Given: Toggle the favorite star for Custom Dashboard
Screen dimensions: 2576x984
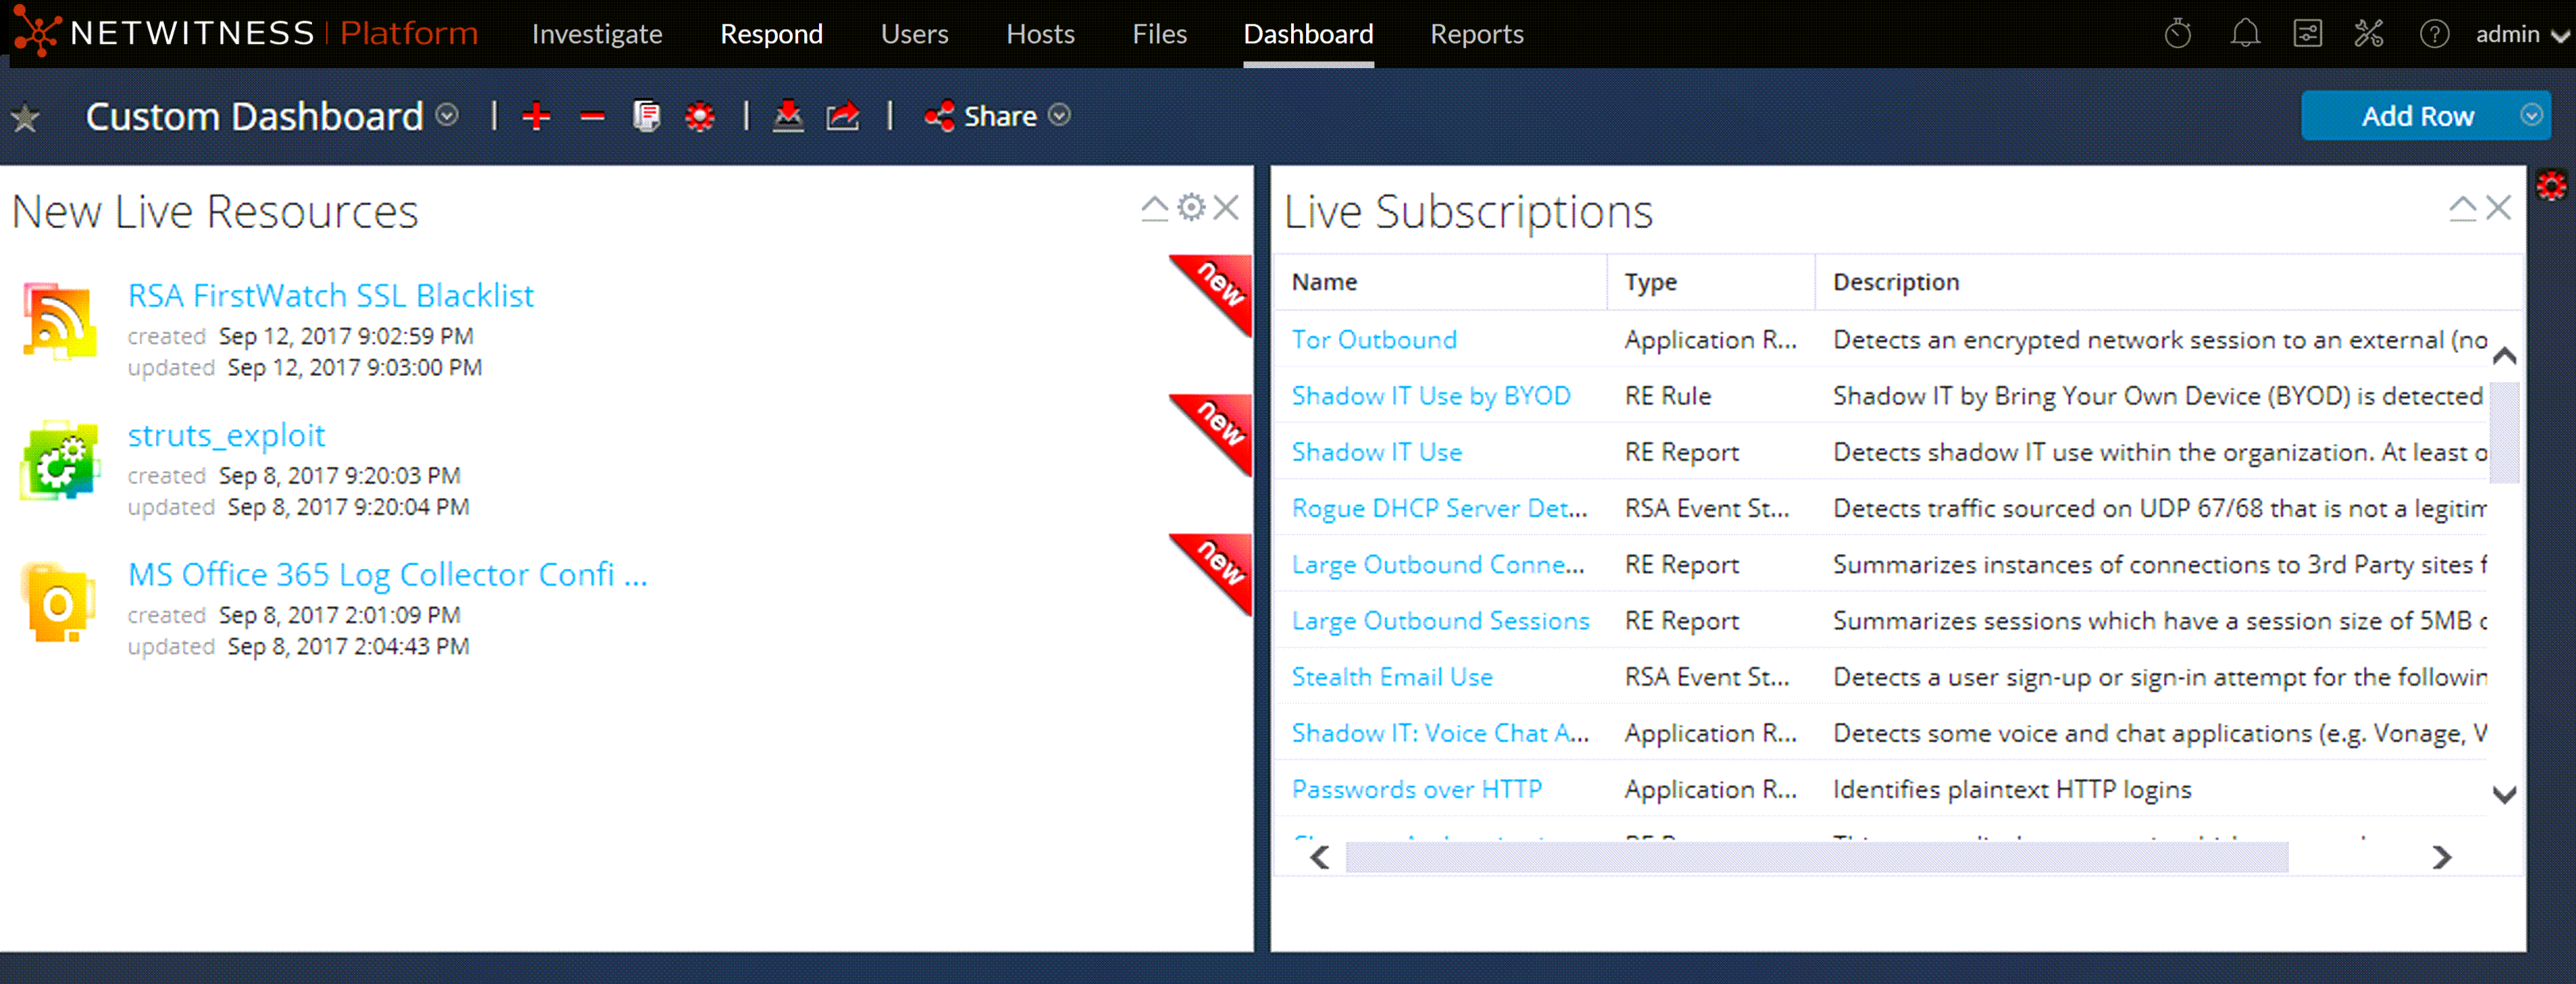Looking at the screenshot, I should tap(25, 119).
